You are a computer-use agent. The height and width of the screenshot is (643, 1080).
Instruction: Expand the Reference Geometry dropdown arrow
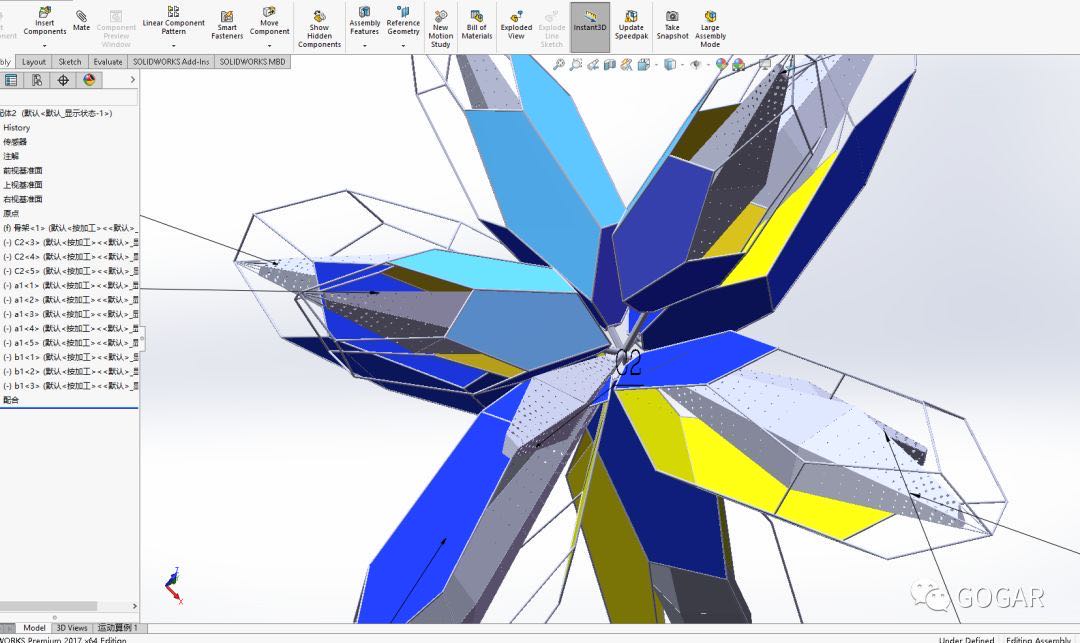[x=403, y=46]
